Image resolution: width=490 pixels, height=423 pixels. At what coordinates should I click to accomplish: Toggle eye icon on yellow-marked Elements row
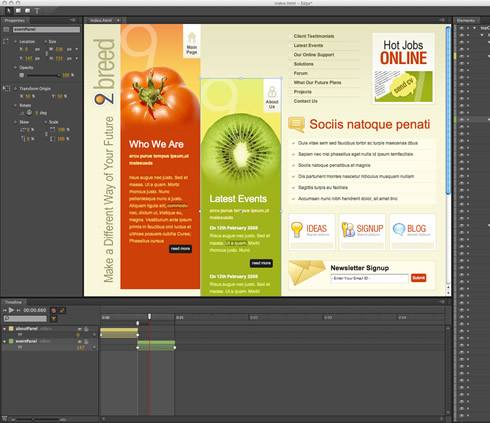(462, 56)
